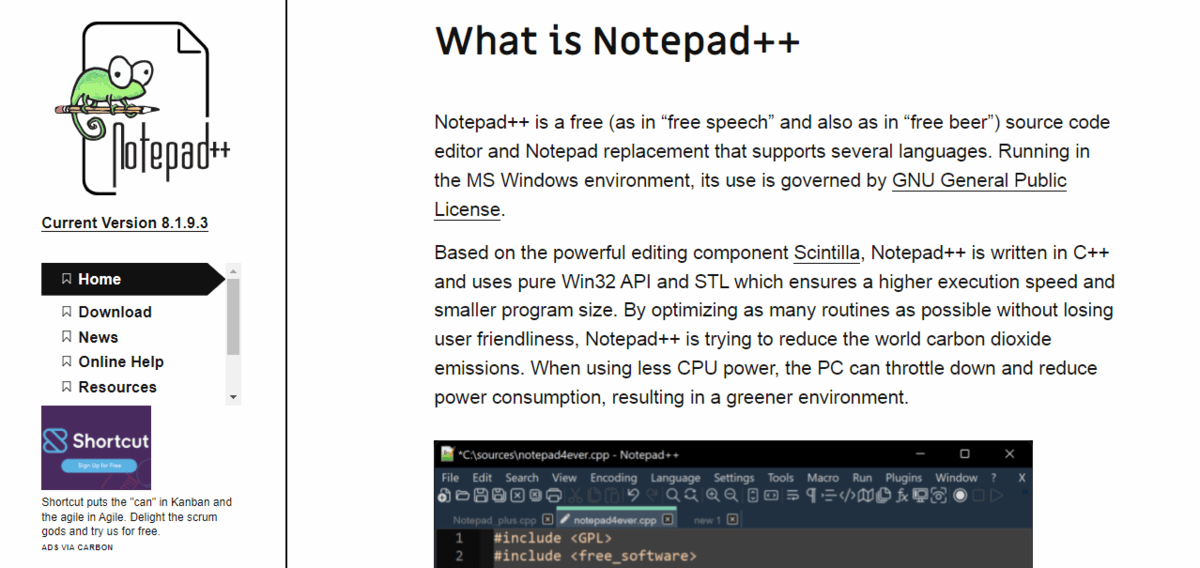This screenshot has width=1200, height=568.
Task: Click the code tag icon in screenshot toolbar
Action: (x=847, y=495)
